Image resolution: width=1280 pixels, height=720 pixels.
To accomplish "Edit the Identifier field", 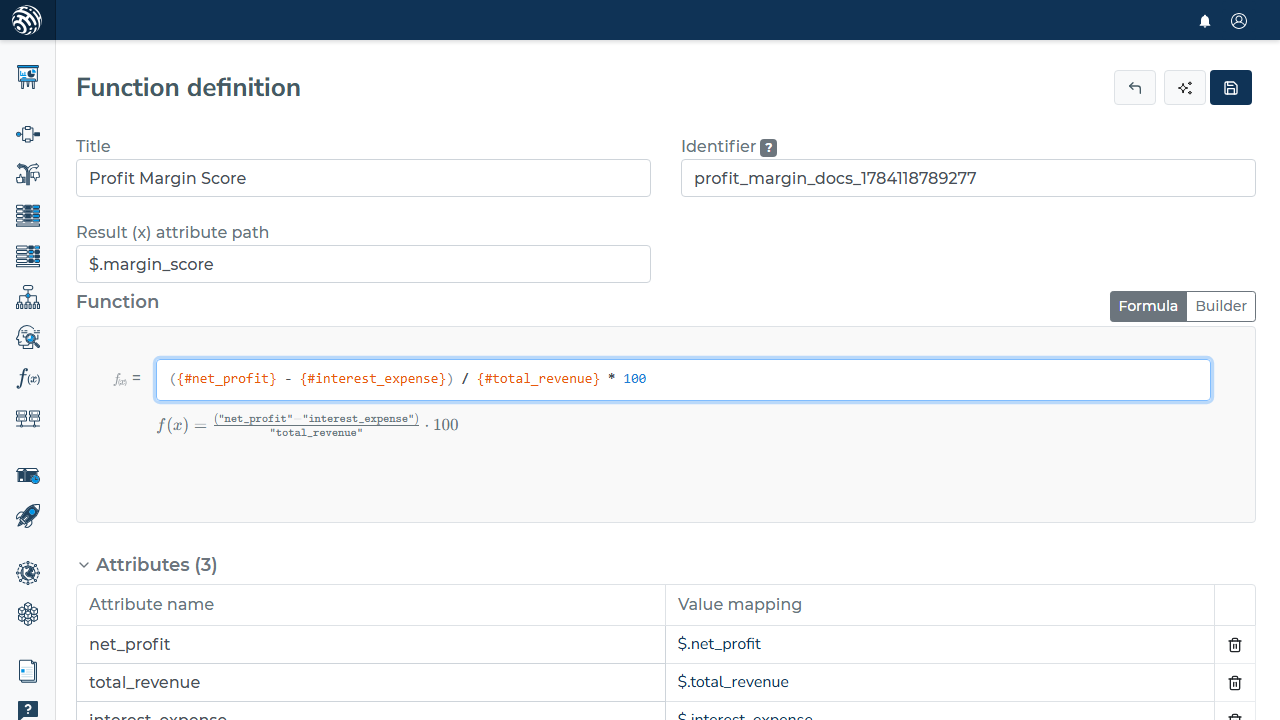I will (x=968, y=178).
